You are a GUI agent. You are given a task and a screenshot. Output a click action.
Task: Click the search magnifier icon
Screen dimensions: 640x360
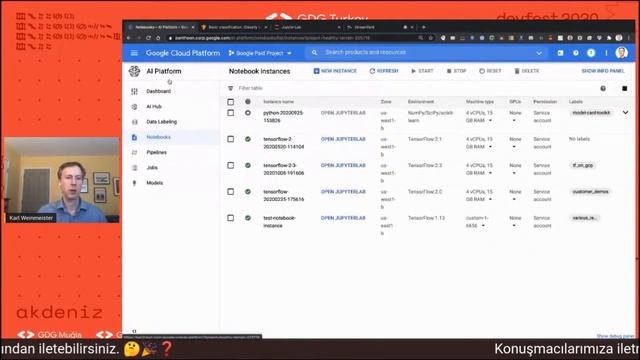314,53
